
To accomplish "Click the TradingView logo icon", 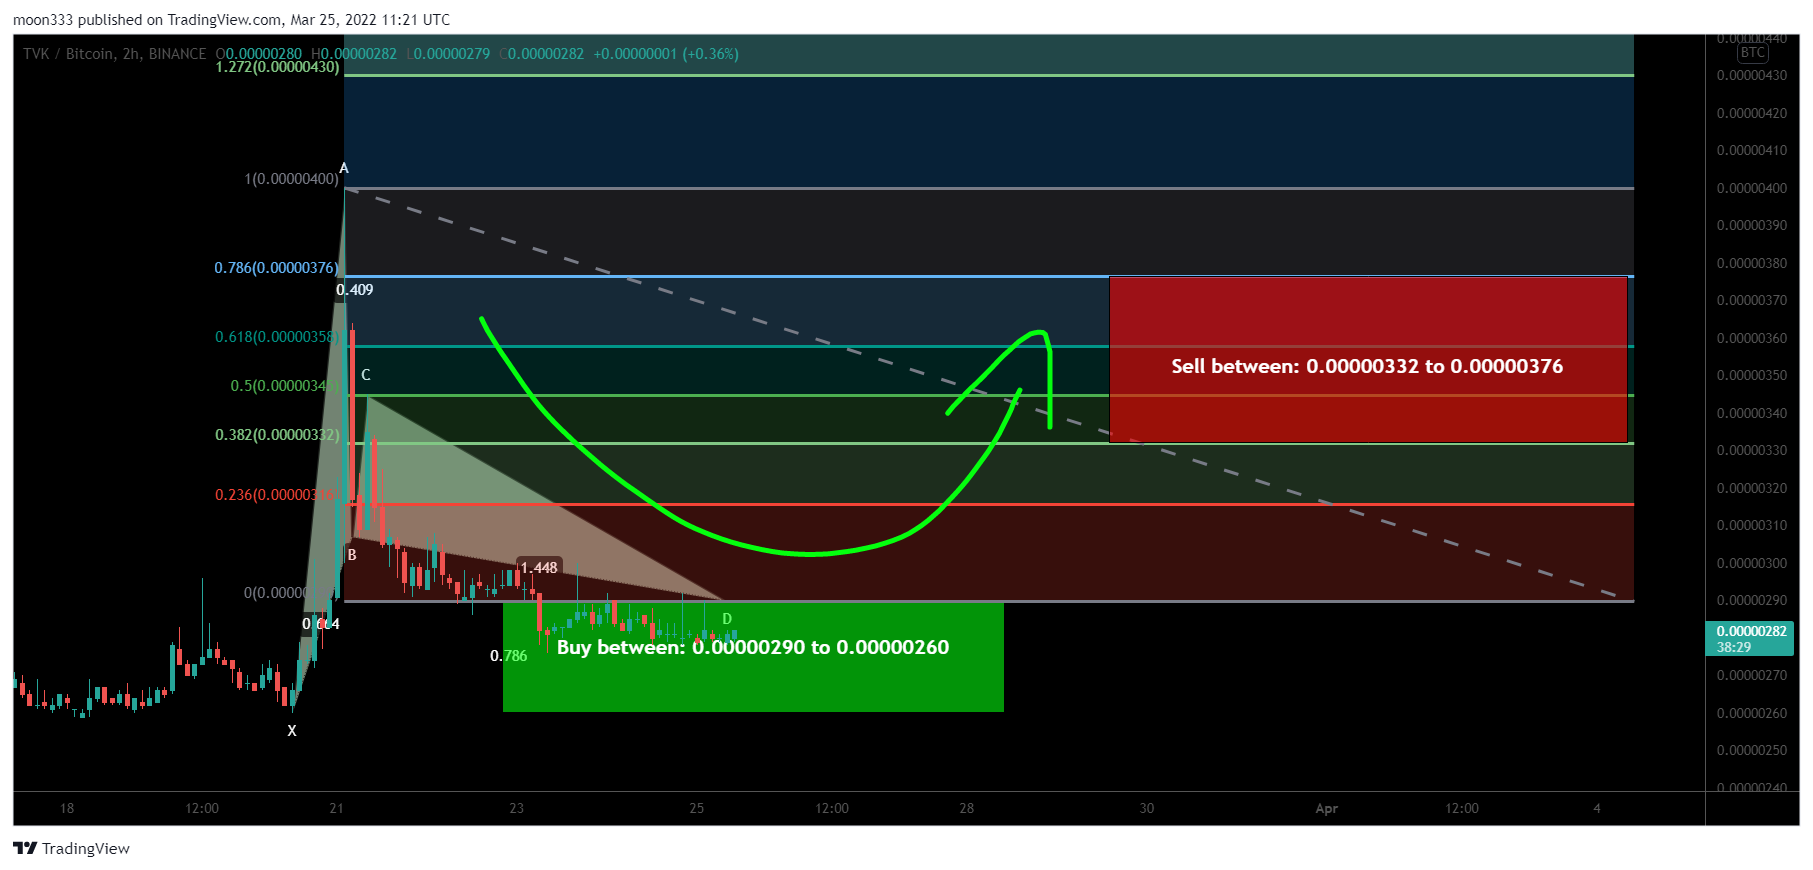I will pyautogui.click(x=25, y=848).
